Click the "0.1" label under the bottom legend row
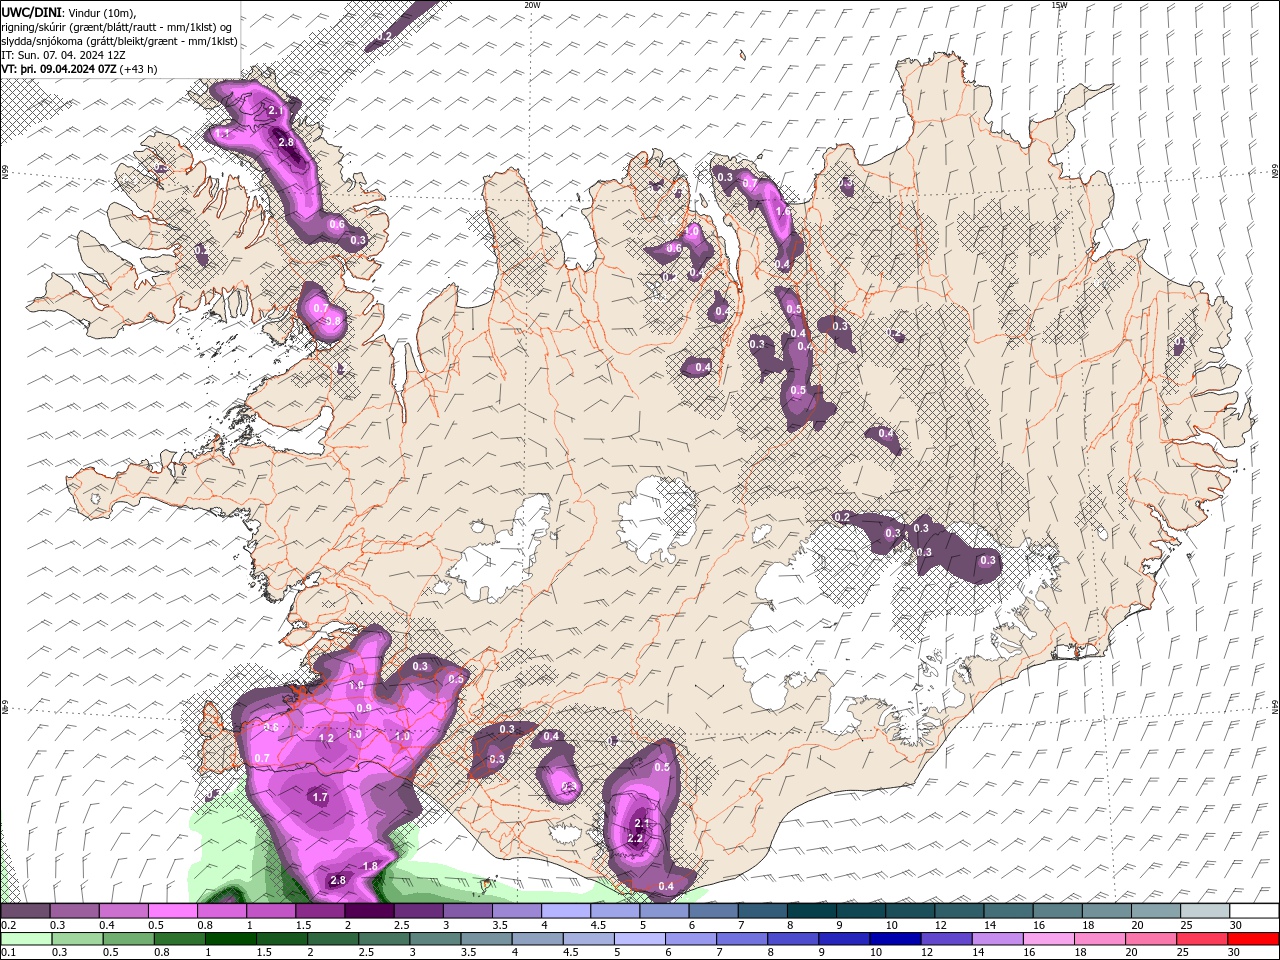Screen dimensions: 1280x960 [x=8, y=953]
